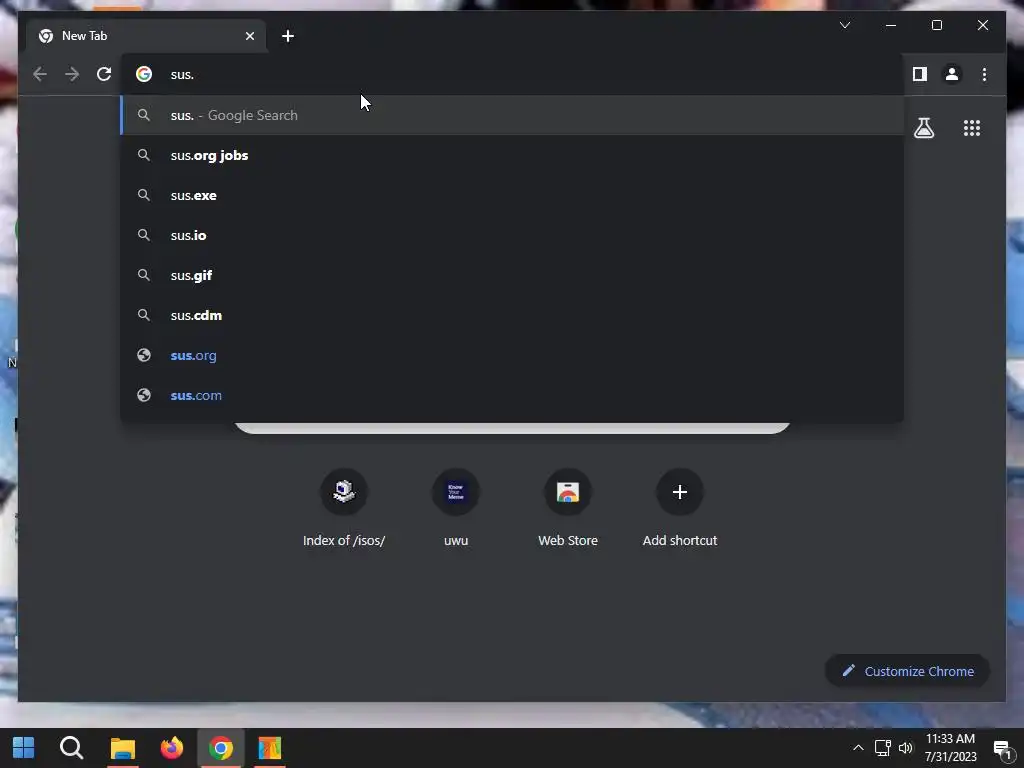Open the 'Index of /isos/' shortcut
This screenshot has height=768, width=1024.
pos(344,509)
